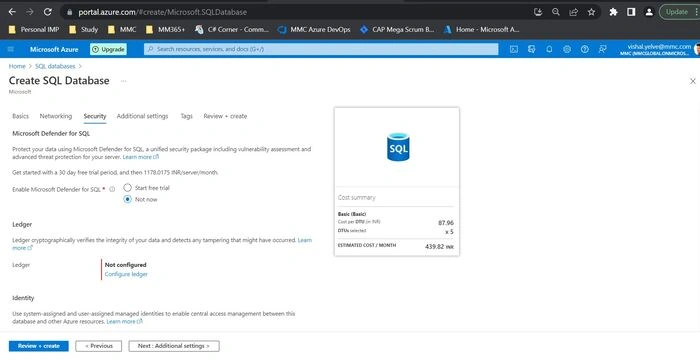The height and width of the screenshot is (360, 700).
Task: Open the MMC bookmark folder
Action: coord(122,29)
